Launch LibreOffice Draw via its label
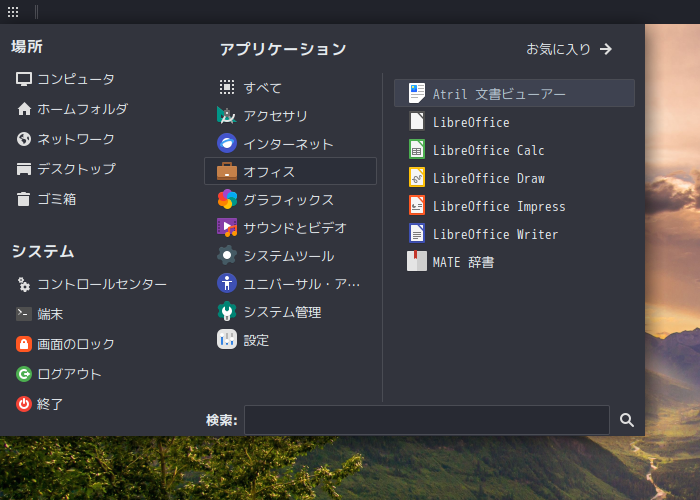This screenshot has width=700, height=500. pos(488,178)
